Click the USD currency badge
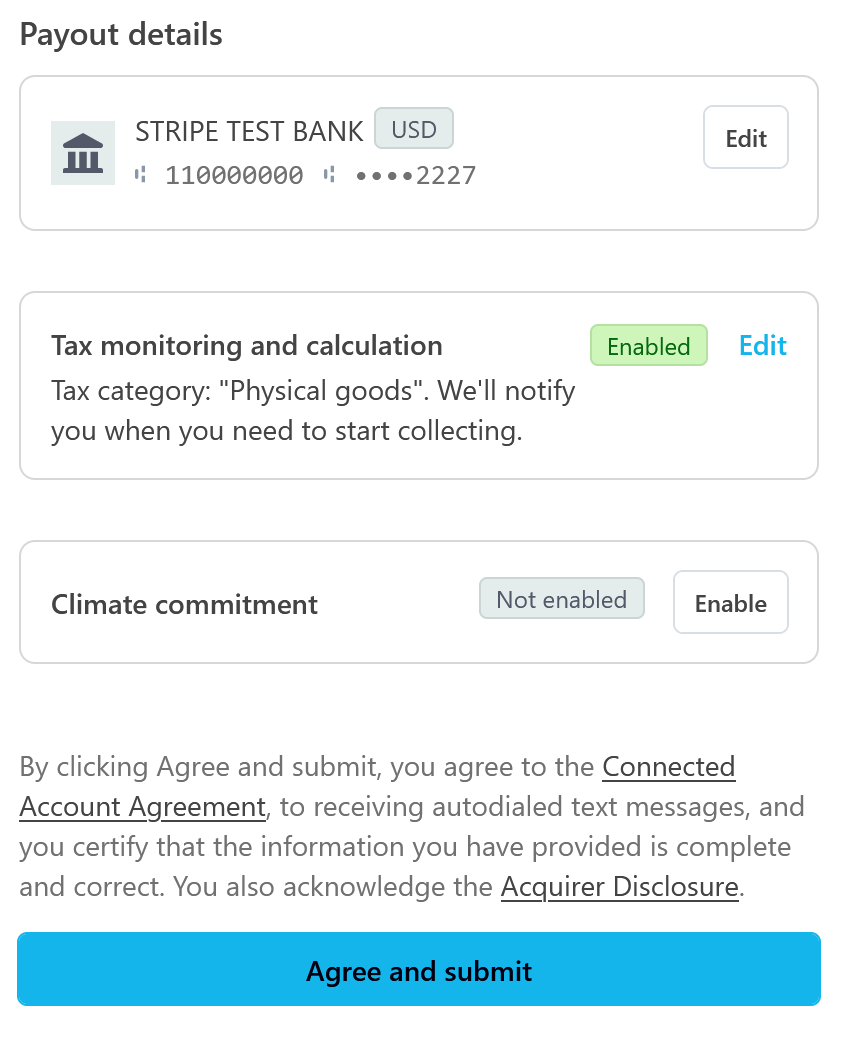This screenshot has height=1058, width=841. (413, 129)
